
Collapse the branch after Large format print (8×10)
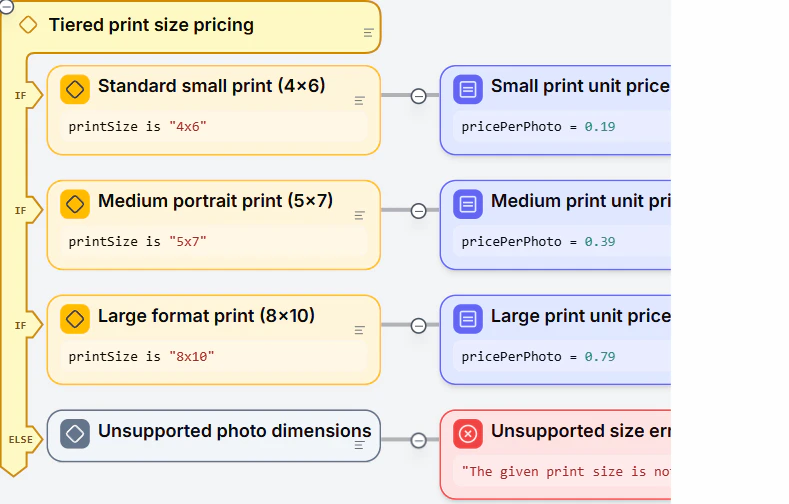(419, 325)
